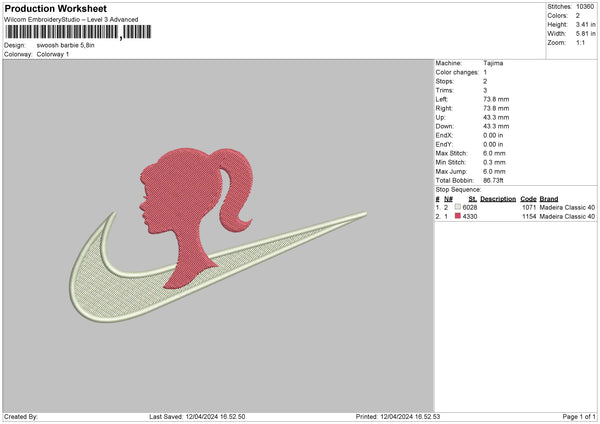
Task: Click design name 'swoosh barbie 5,8in'
Action: pos(65,45)
